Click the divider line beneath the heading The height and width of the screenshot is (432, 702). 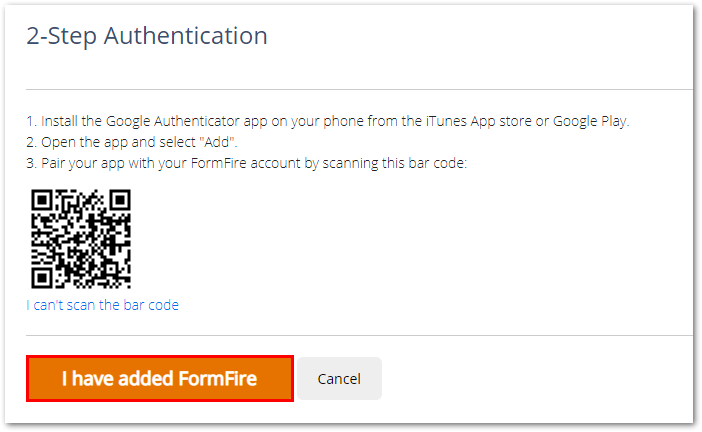click(359, 90)
